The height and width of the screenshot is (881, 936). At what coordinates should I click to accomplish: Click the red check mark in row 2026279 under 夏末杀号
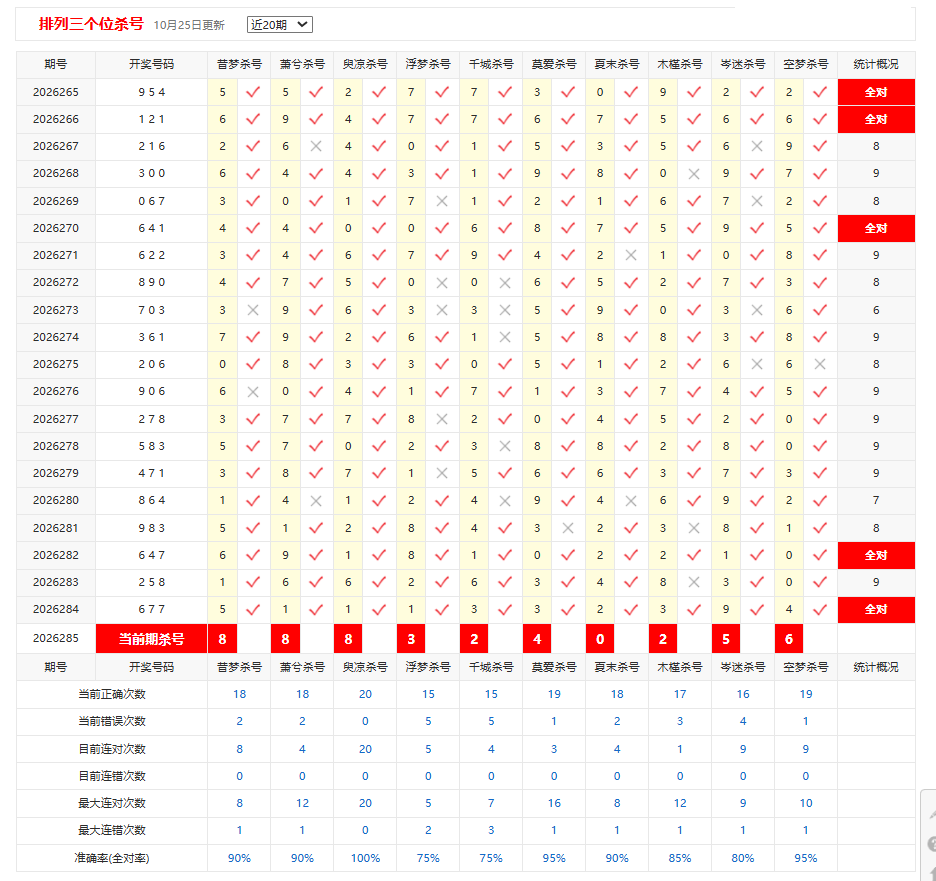pos(630,473)
